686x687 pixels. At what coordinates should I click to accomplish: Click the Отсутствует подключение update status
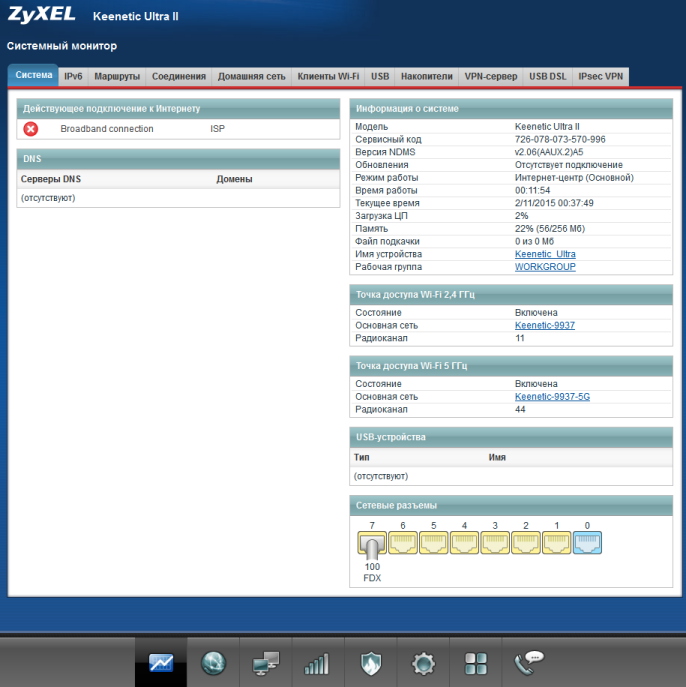tap(569, 165)
